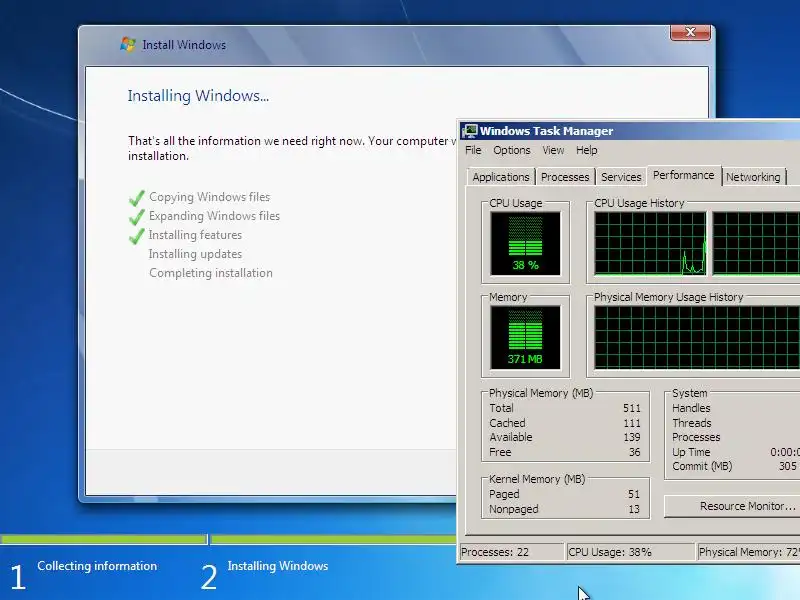The width and height of the screenshot is (800, 600).
Task: Click the System 'Up Time' row
Action: point(736,452)
